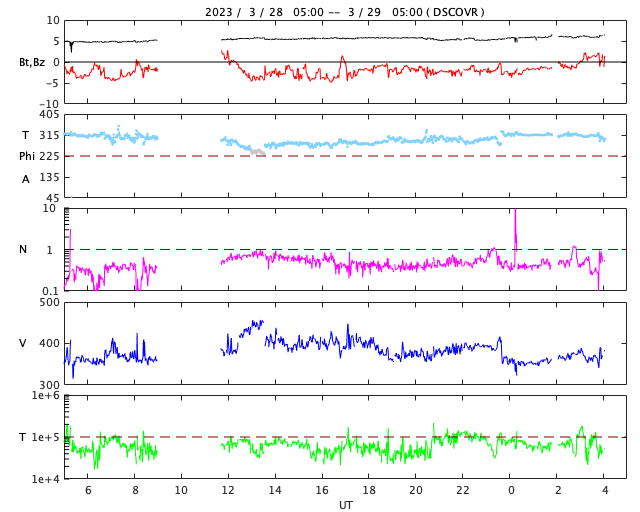This screenshot has width=640, height=512.
Task: Click the 14 tick on the time axis
Action: coord(275,490)
